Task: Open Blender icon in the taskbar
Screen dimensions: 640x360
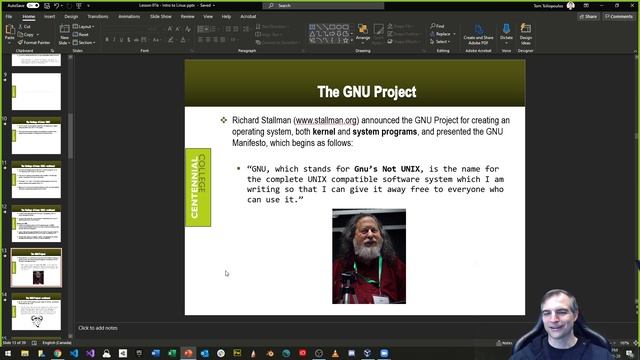Action: (270, 353)
